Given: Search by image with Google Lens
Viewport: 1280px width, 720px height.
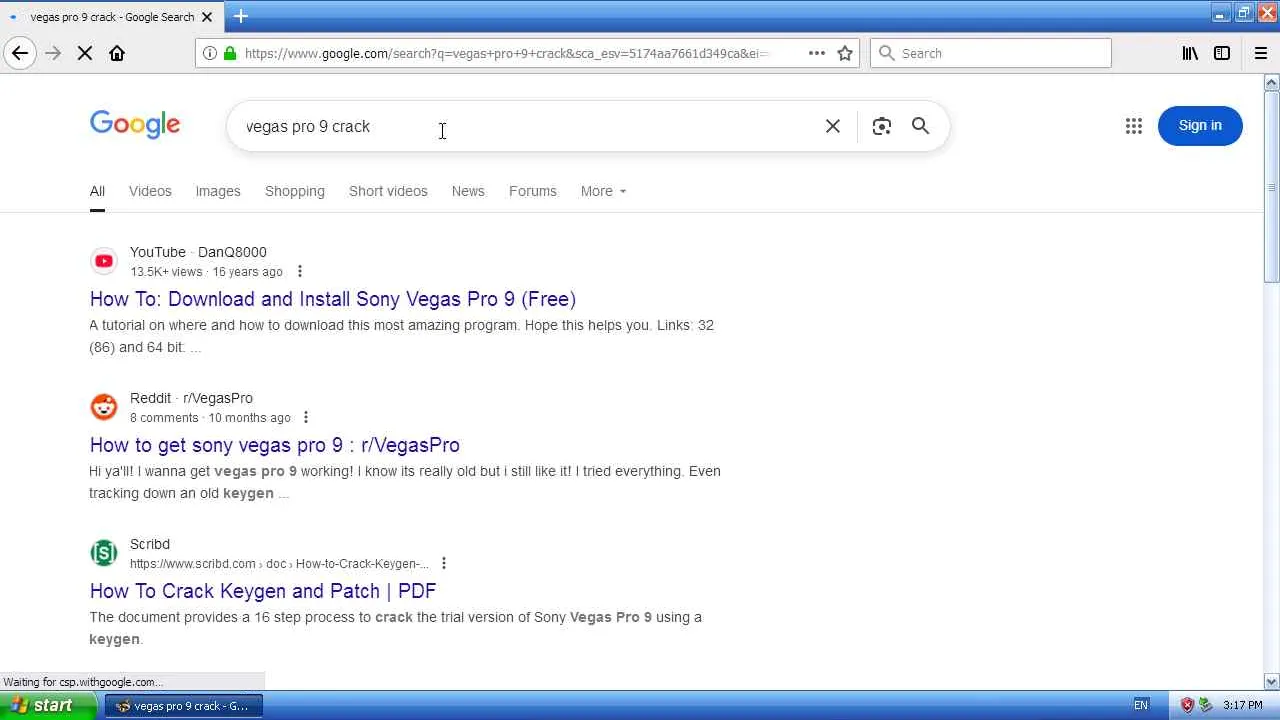Looking at the screenshot, I should coord(881,126).
